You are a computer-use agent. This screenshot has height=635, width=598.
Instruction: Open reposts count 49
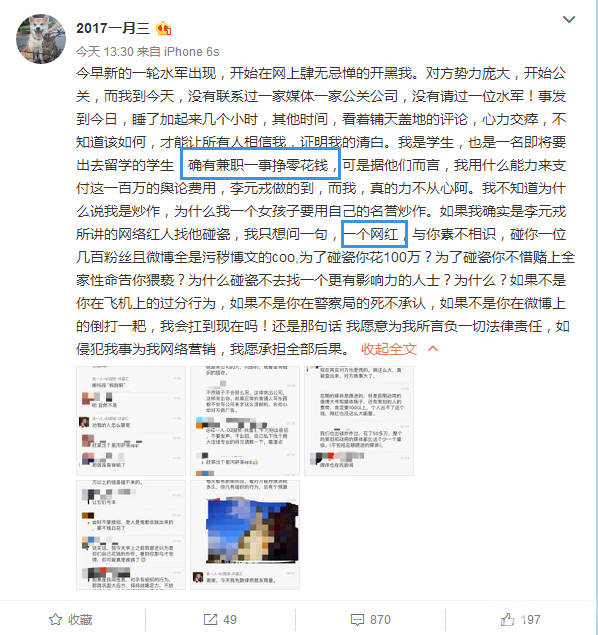click(230, 620)
